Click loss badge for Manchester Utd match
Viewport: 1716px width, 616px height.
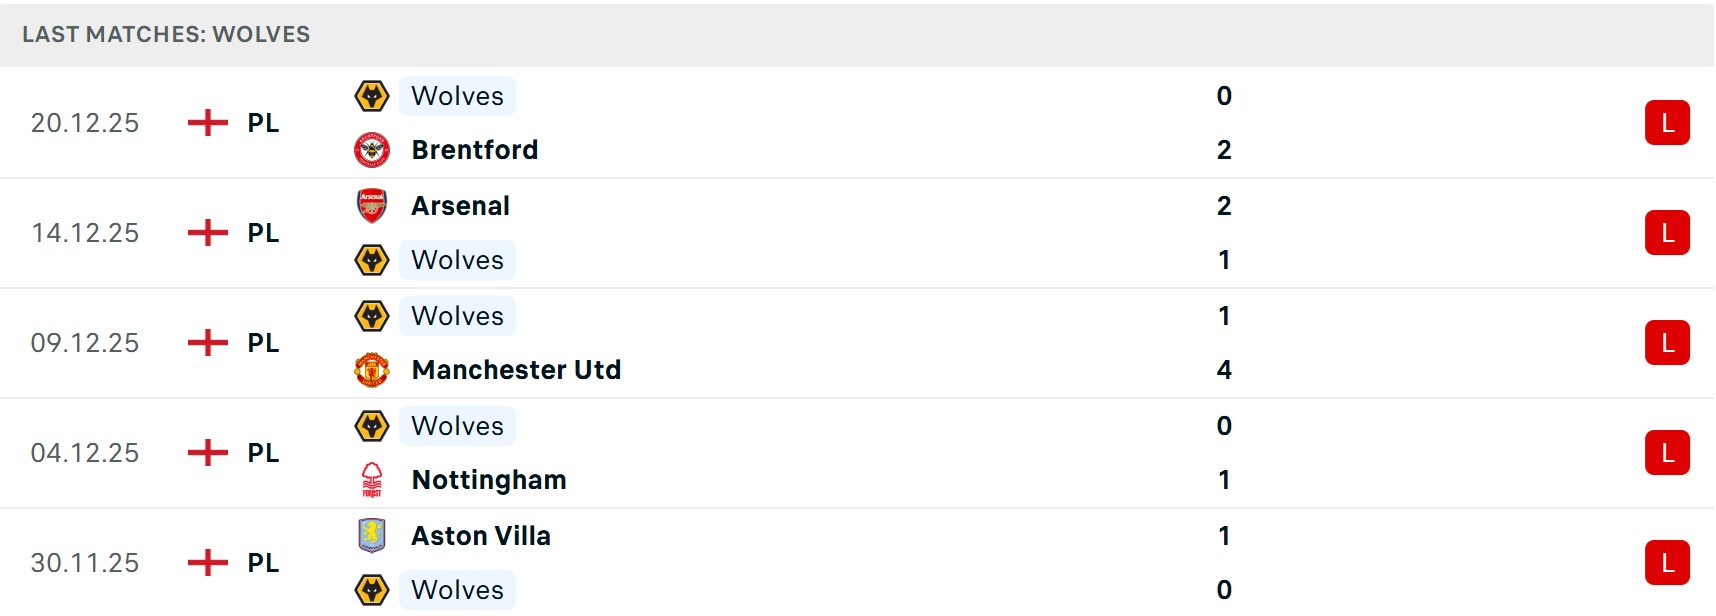click(1666, 343)
